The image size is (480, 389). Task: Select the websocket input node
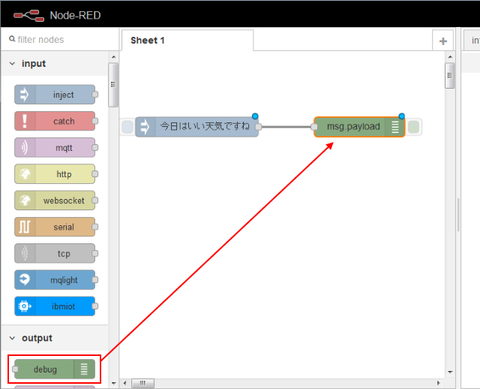coord(55,201)
